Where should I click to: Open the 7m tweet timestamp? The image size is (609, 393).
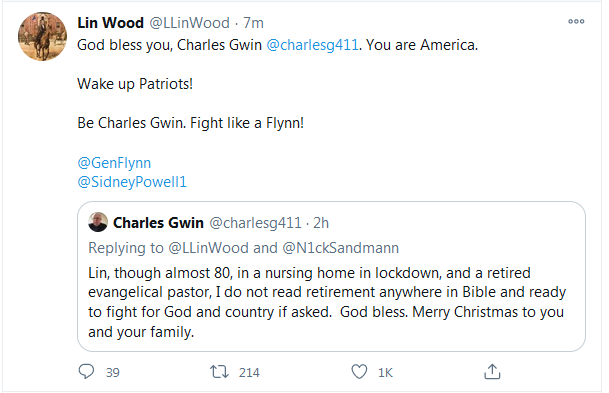tap(253, 23)
